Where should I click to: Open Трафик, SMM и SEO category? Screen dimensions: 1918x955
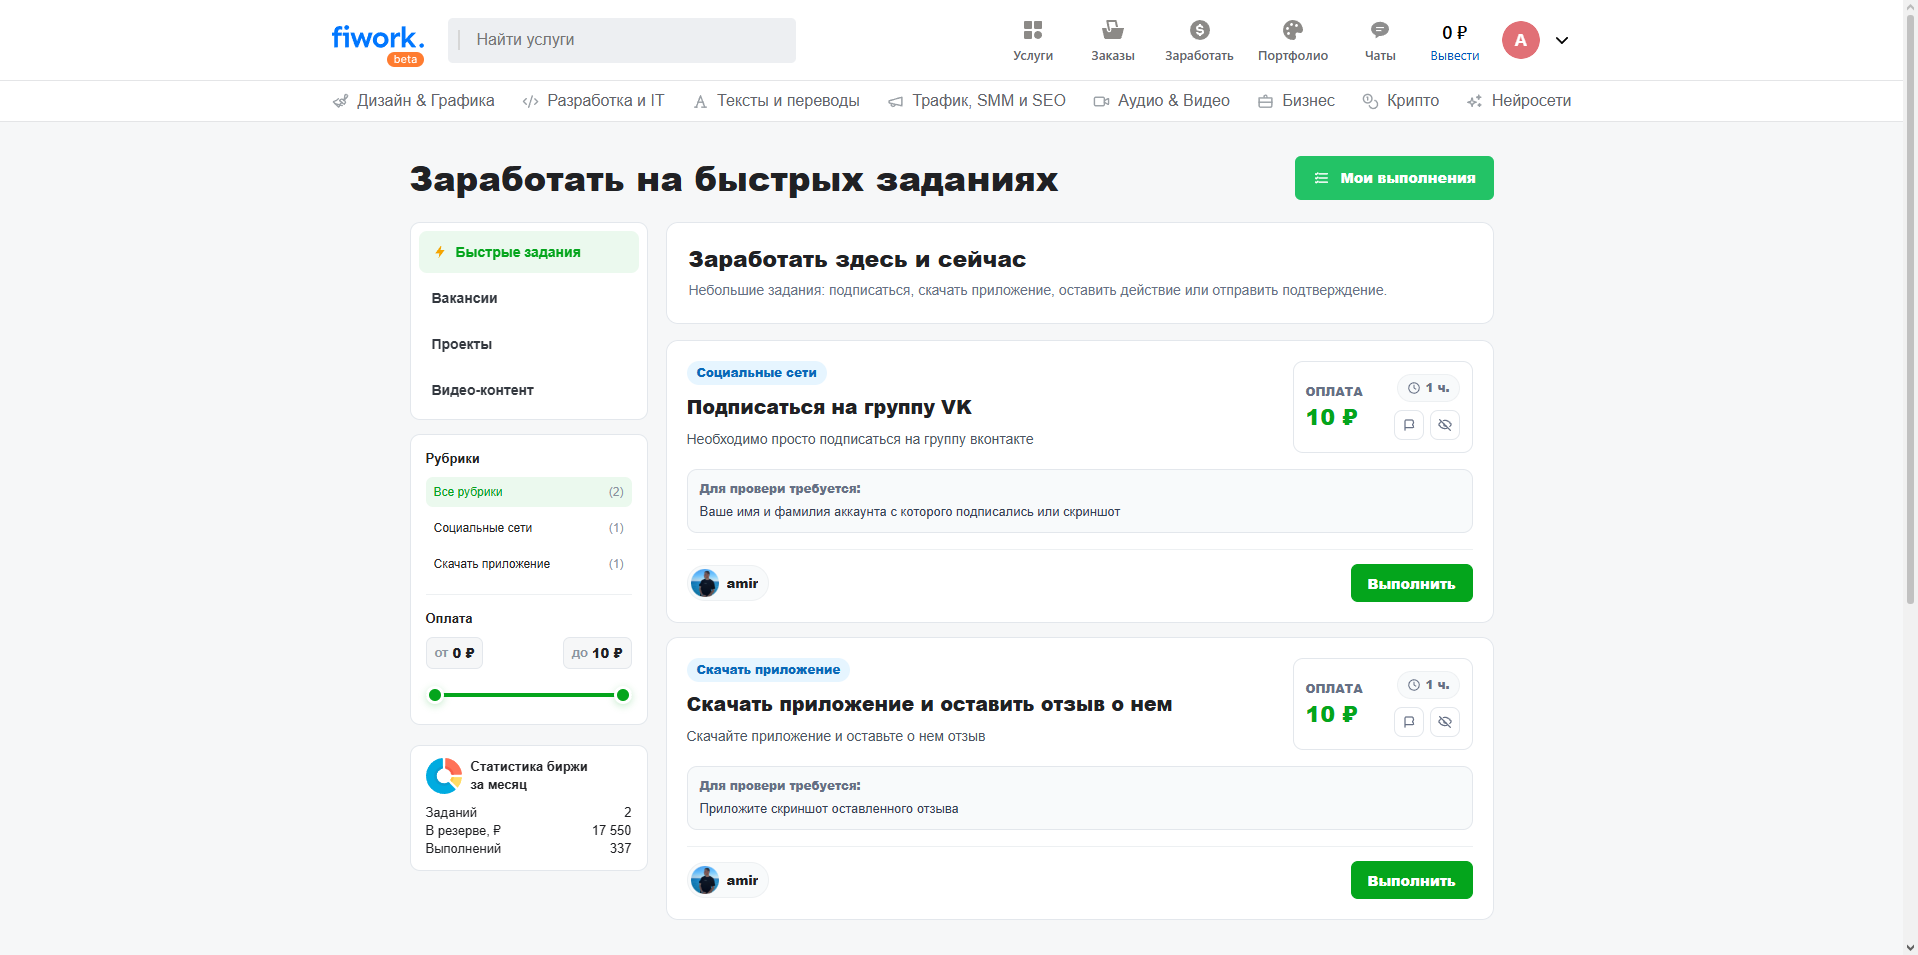(977, 101)
